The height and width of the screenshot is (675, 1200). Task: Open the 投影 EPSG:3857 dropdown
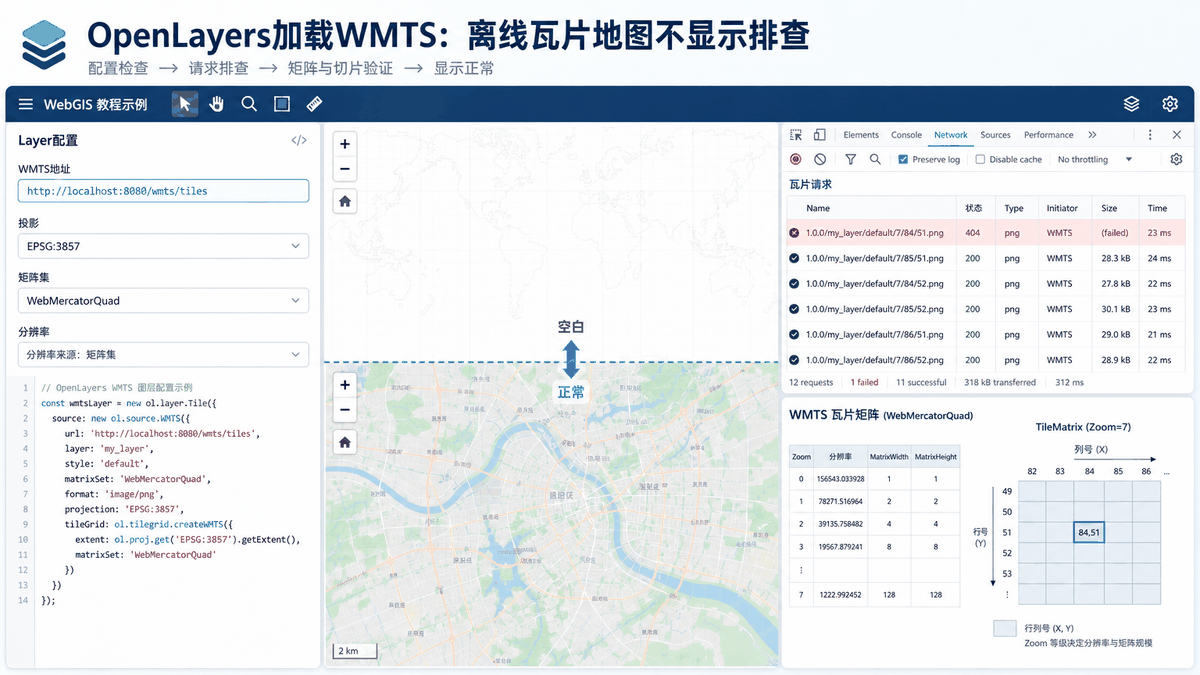coord(163,245)
